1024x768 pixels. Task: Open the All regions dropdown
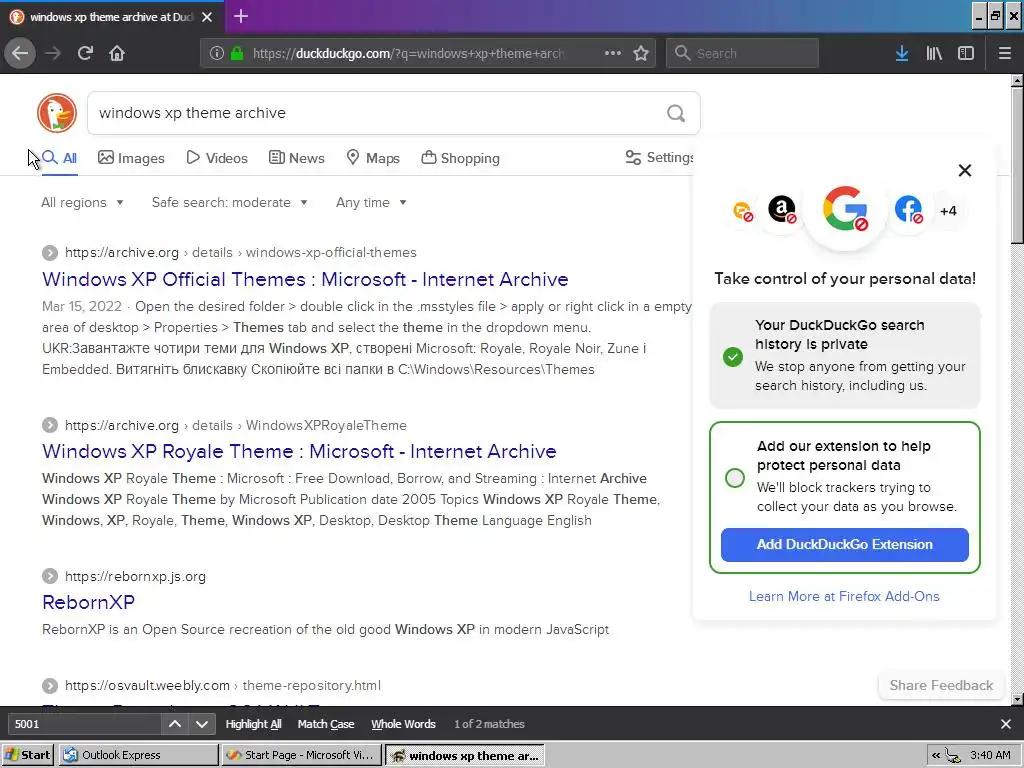82,202
